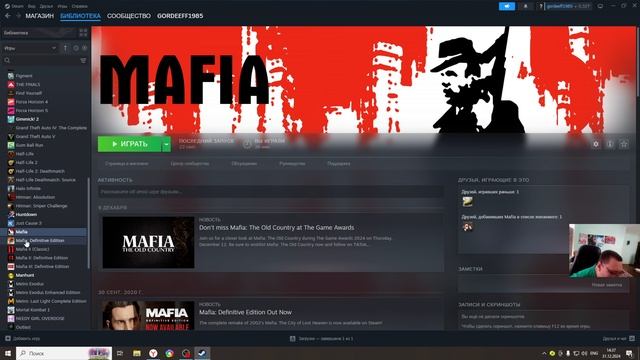Switch library to grid collections view
The width and height of the screenshot is (640, 360).
[x=83, y=33]
